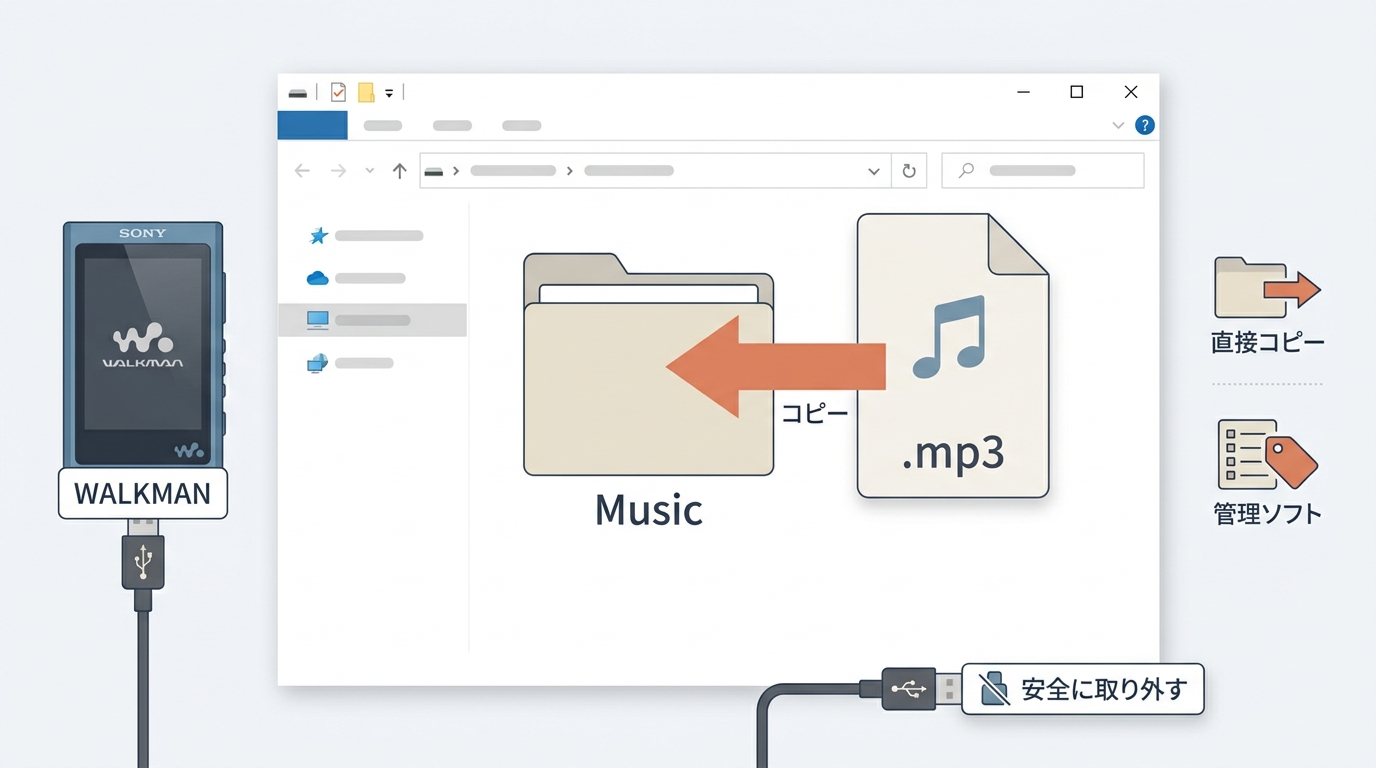Select the .mp3 audio file icon
The image size is (1376, 768).
tap(952, 355)
